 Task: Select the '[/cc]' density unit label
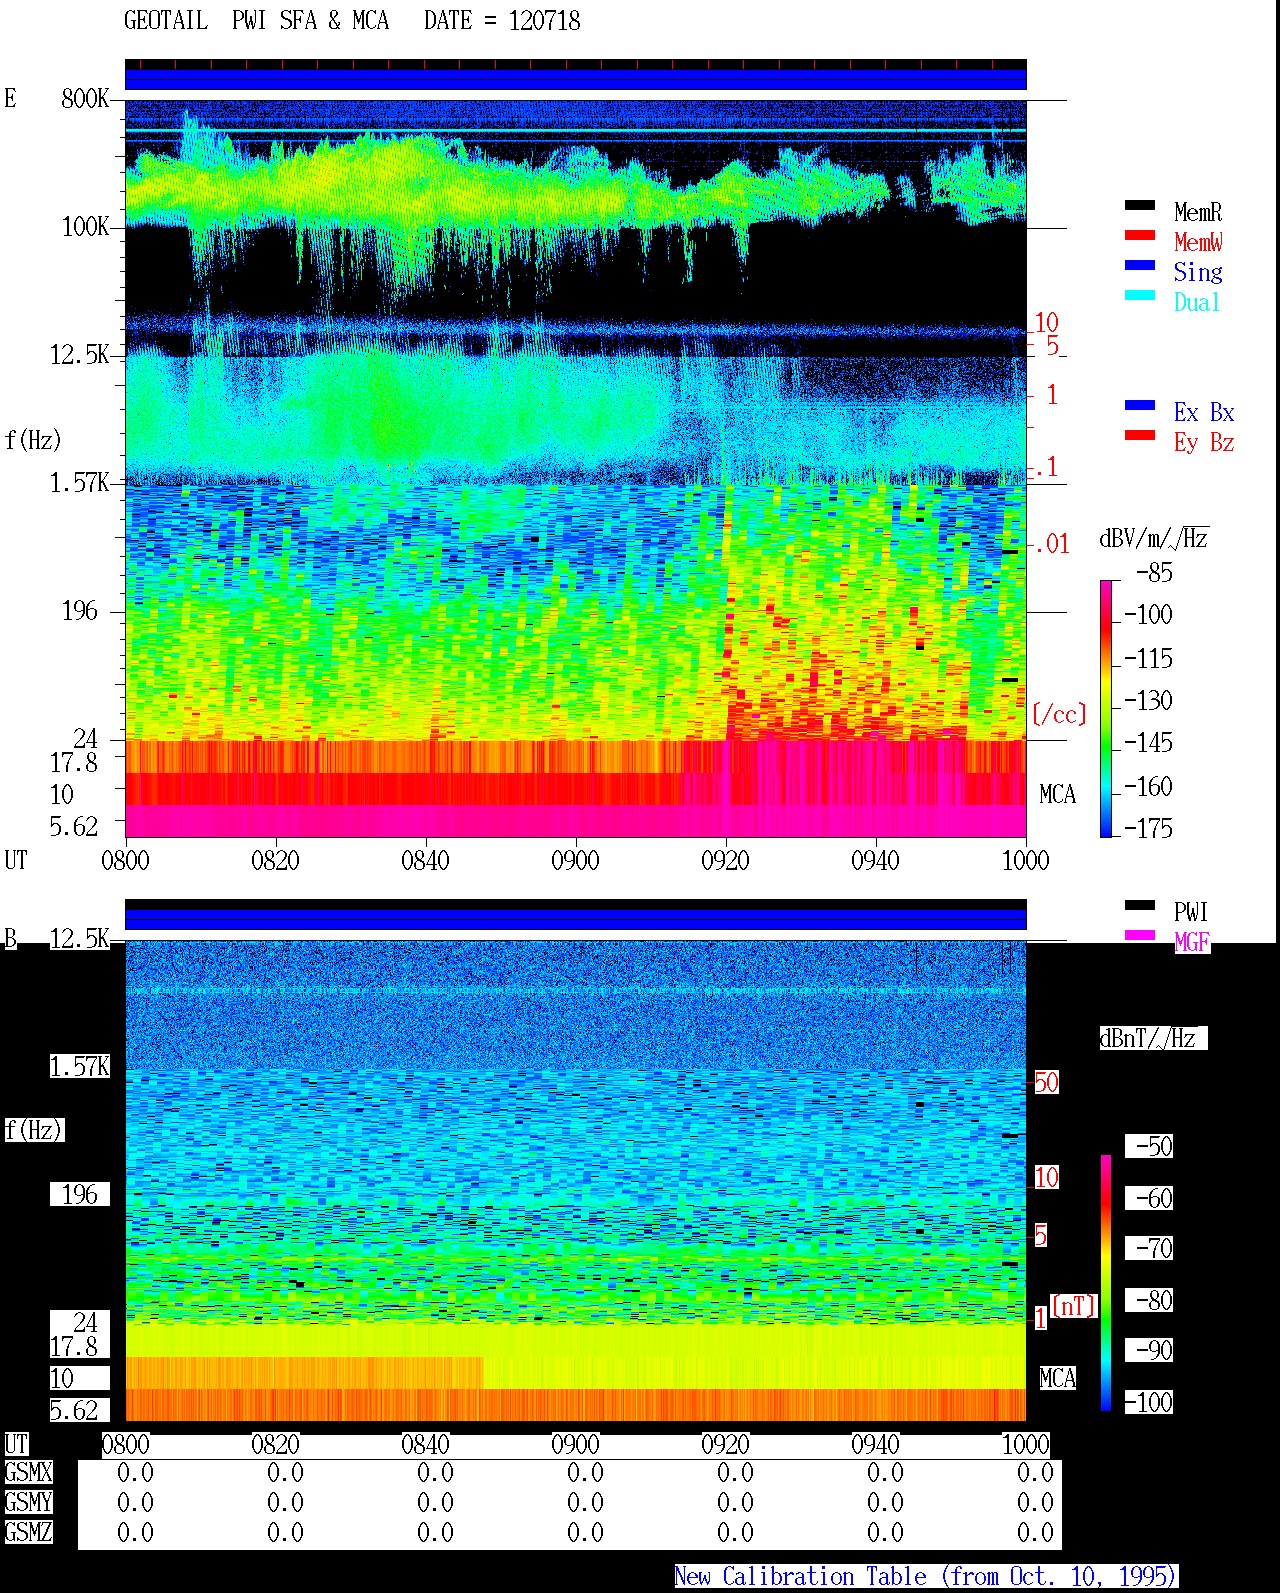click(x=1059, y=714)
